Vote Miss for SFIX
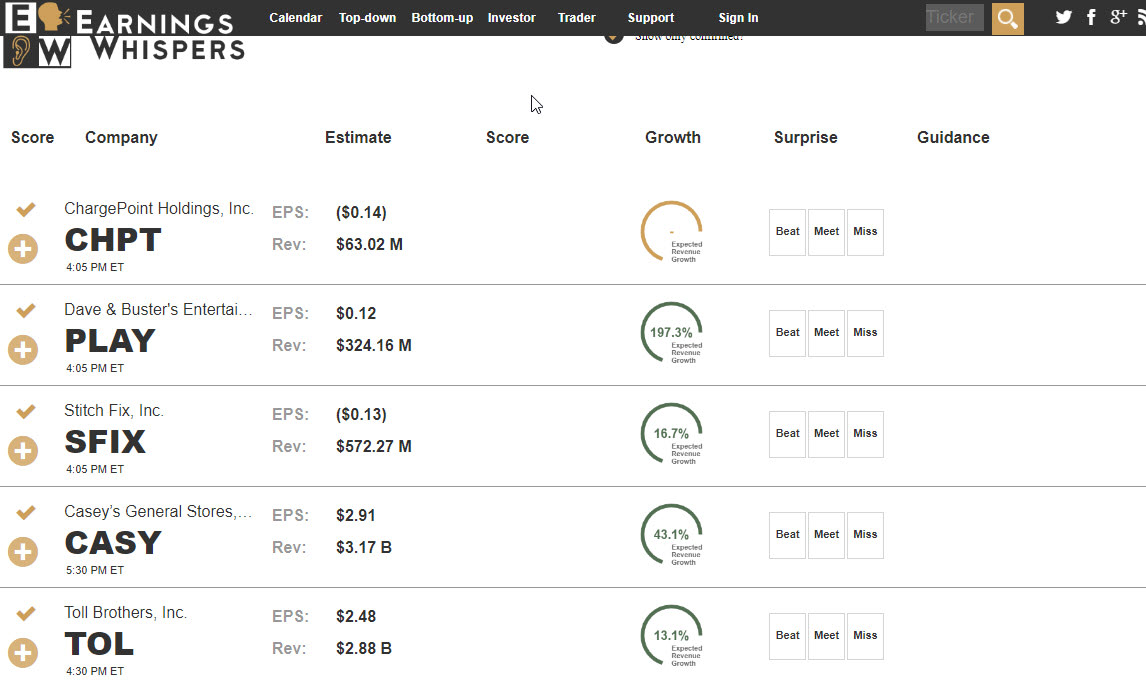The height and width of the screenshot is (687, 1146). click(865, 434)
